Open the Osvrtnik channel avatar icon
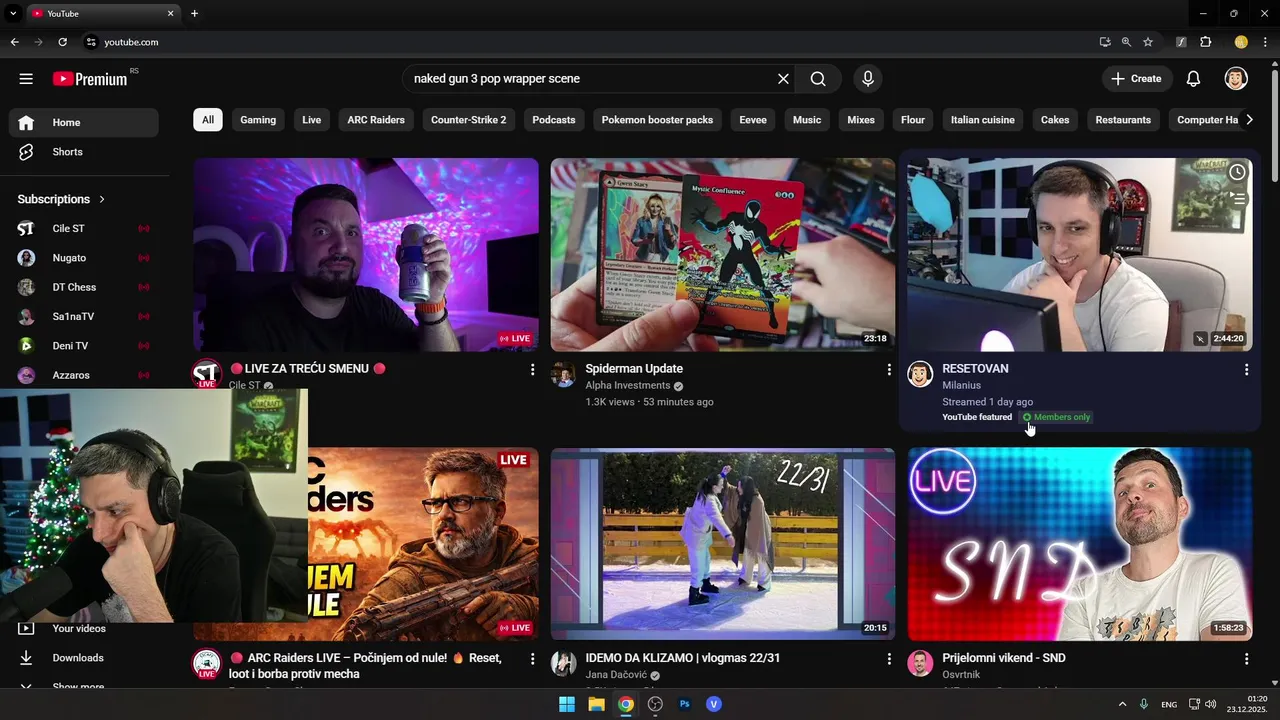 click(920, 663)
